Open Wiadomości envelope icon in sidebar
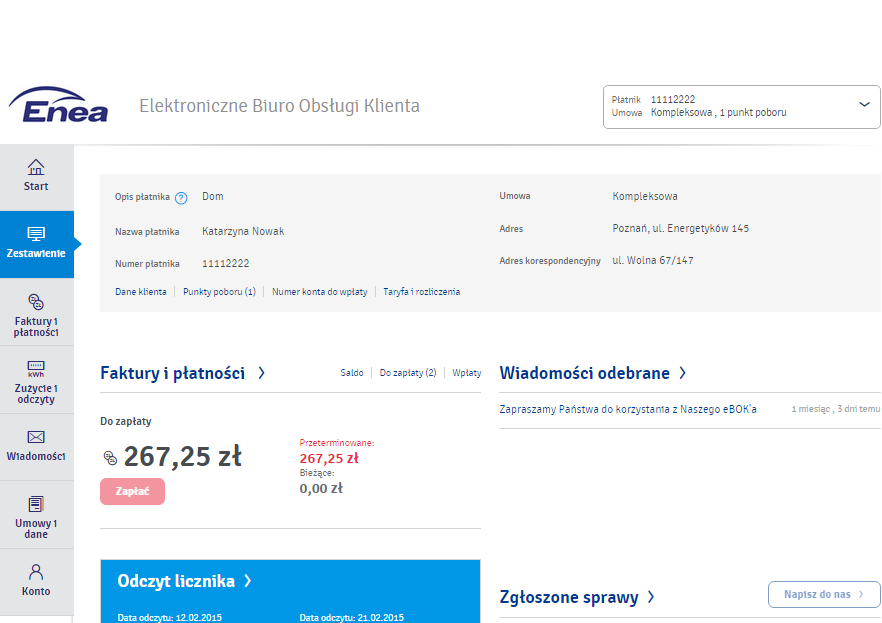882x623 pixels. pos(36,437)
